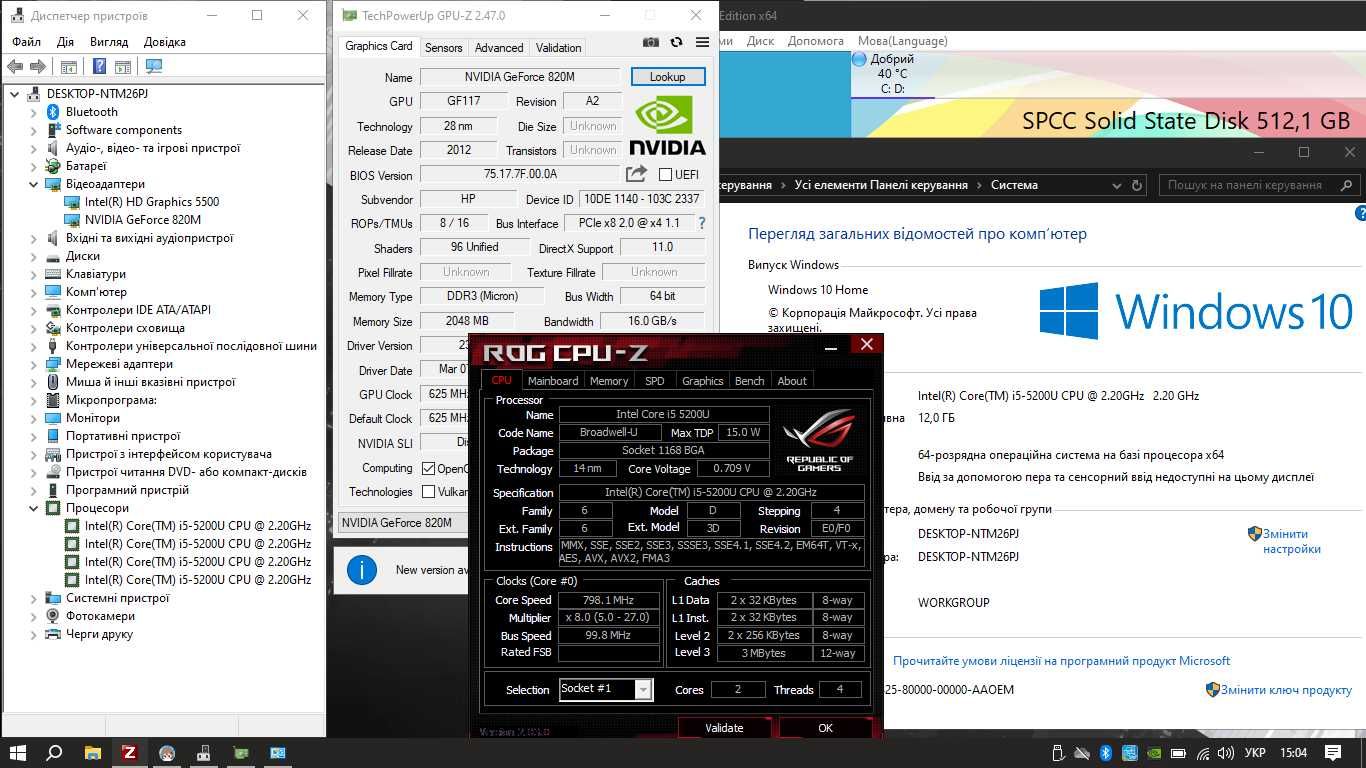Open the Файл menu in Device Manager
This screenshot has height=768, width=1366.
[27, 42]
